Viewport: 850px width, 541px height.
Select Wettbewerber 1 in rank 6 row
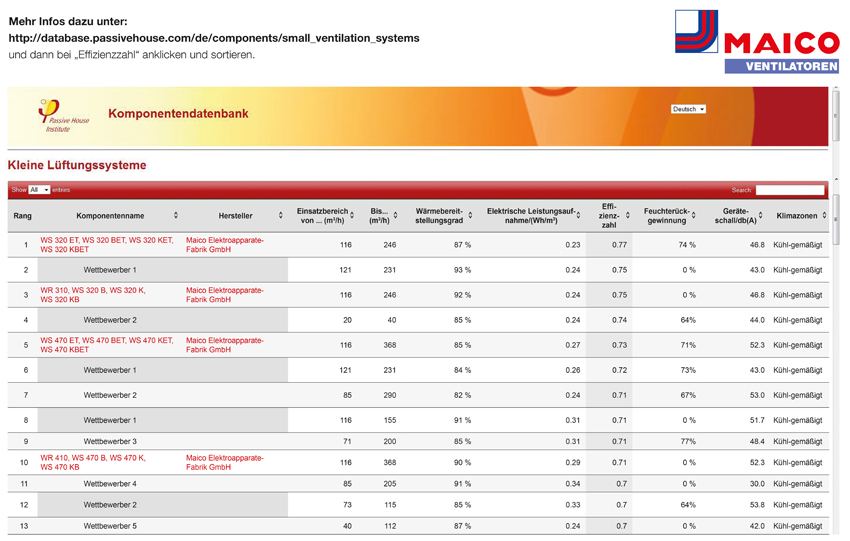coord(110,370)
